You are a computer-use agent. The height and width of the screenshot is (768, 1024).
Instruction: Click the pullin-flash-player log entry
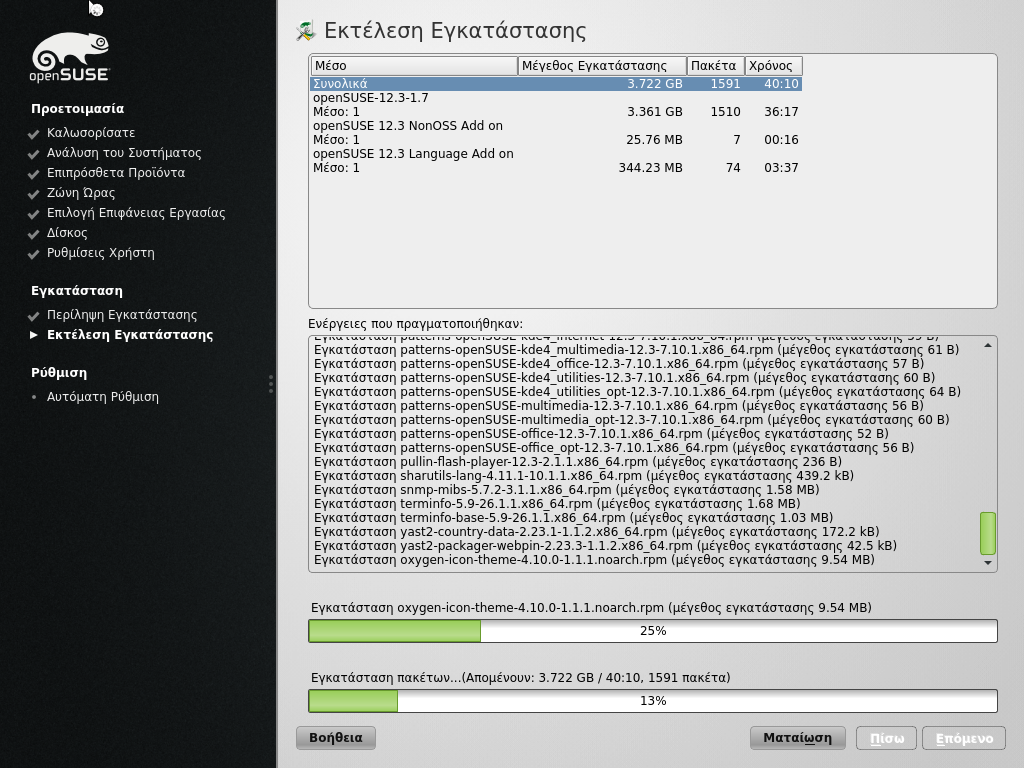pyautogui.click(x=577, y=462)
